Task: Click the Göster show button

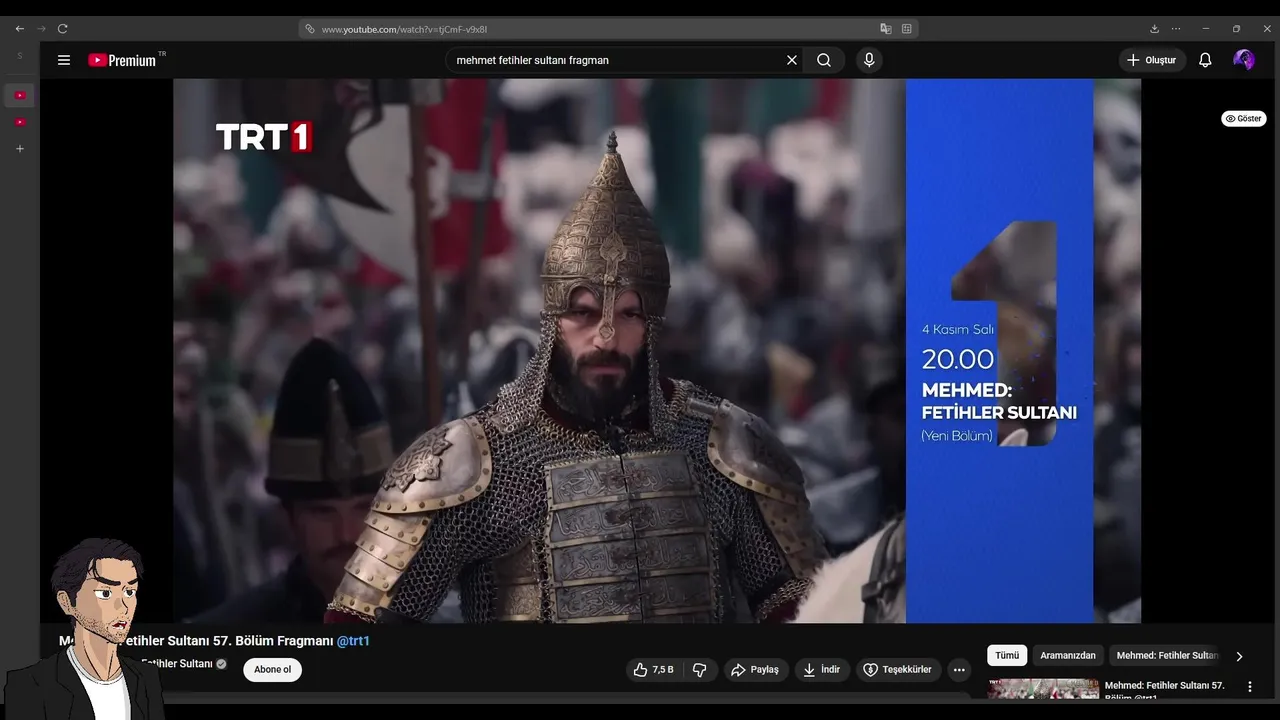Action: coord(1244,118)
